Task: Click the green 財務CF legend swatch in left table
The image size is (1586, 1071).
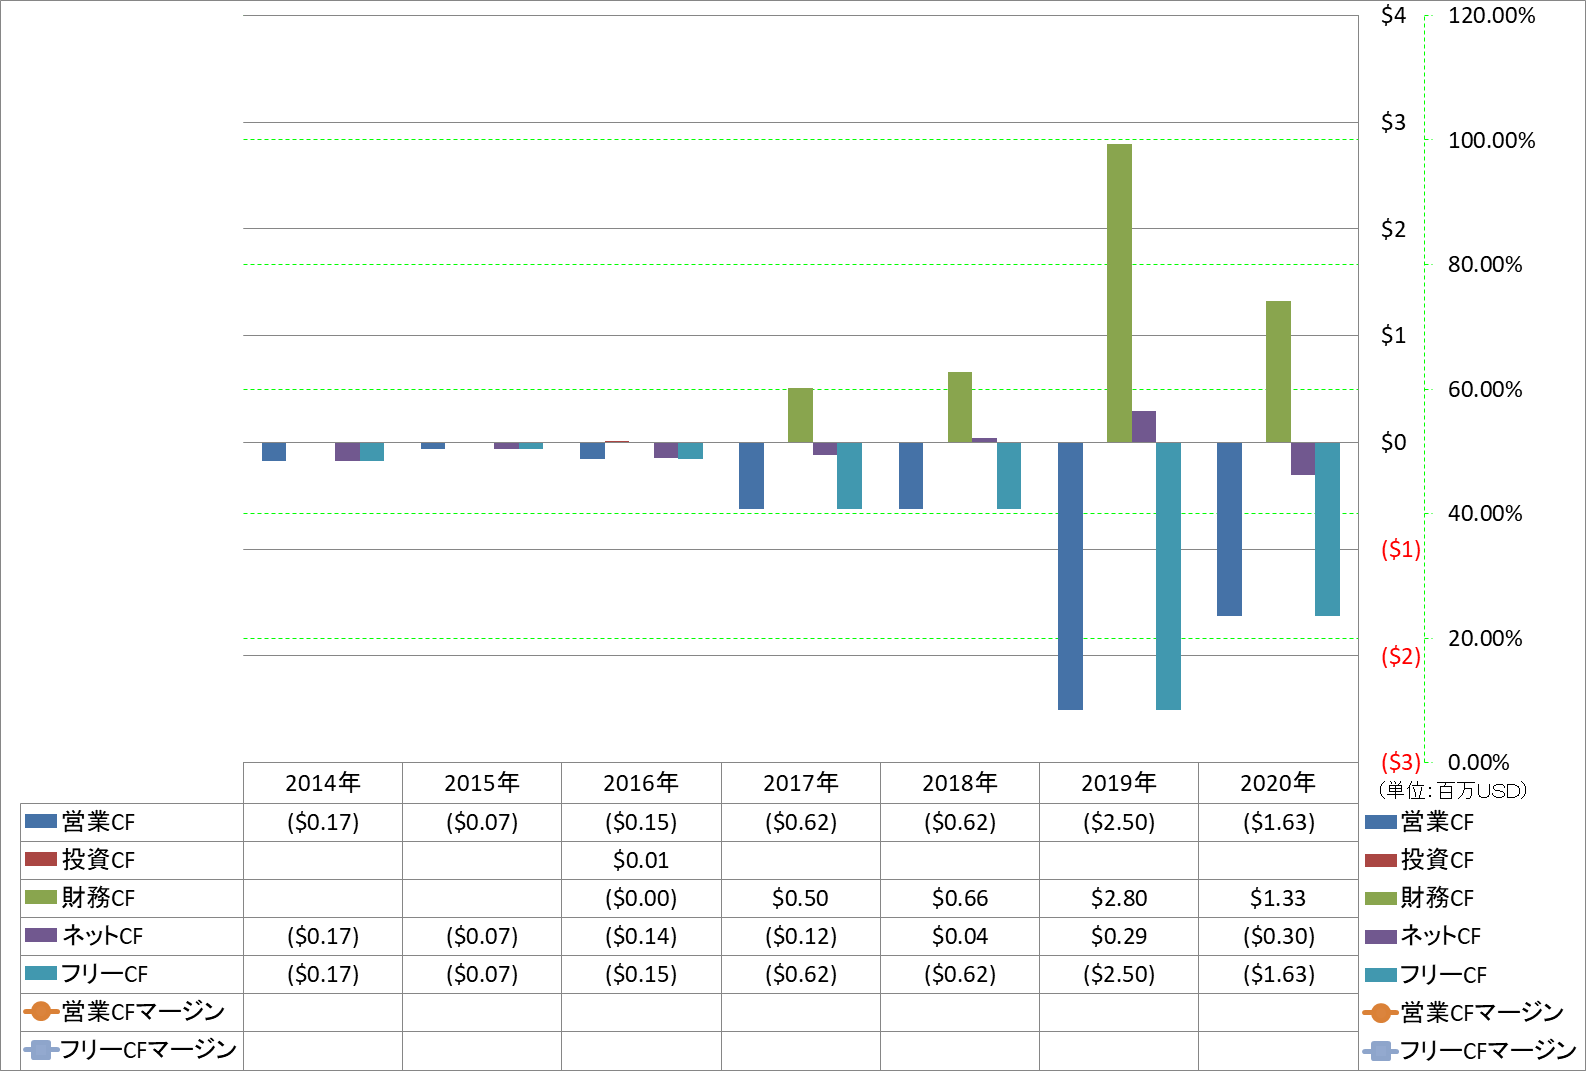Action: pos(41,897)
